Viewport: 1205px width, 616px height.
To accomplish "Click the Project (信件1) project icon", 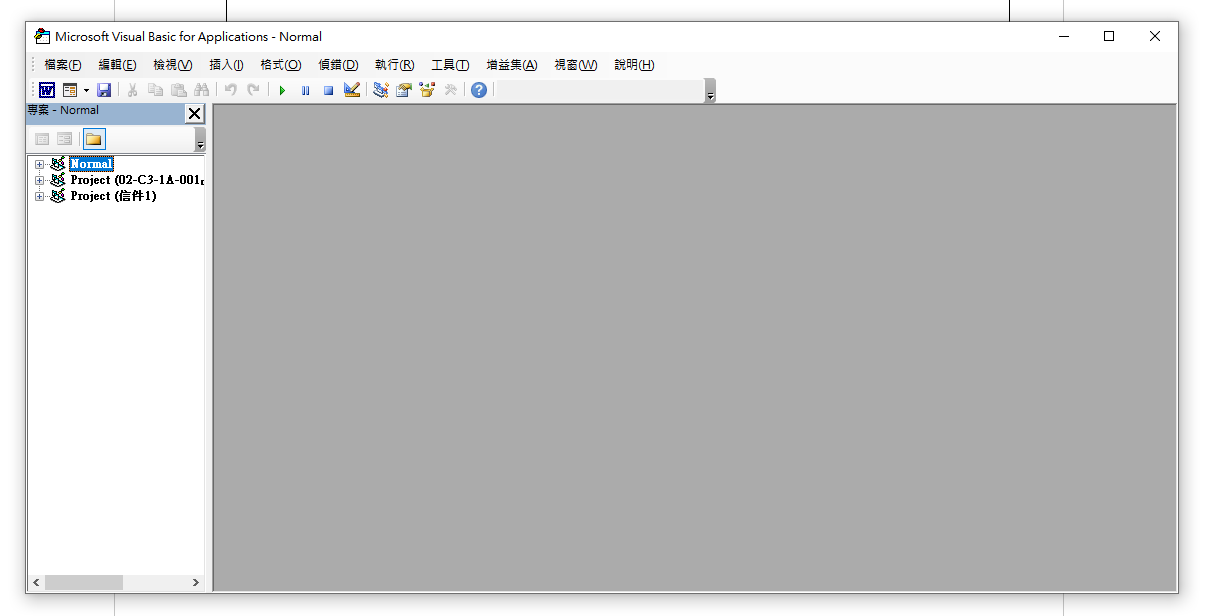I will [57, 196].
